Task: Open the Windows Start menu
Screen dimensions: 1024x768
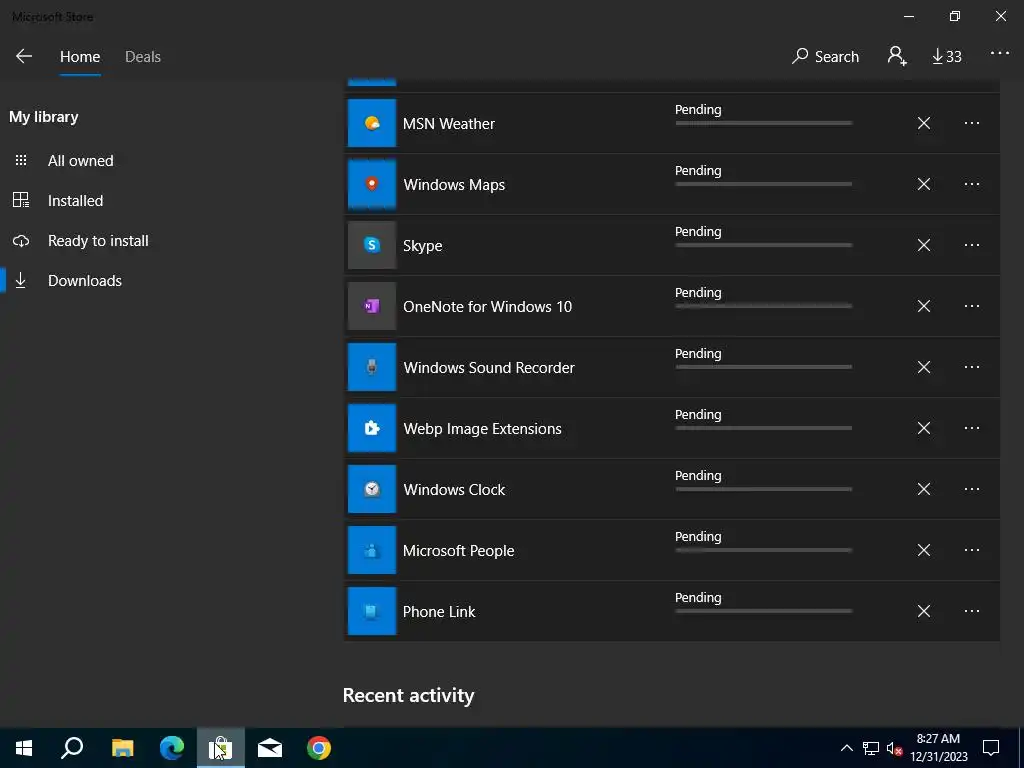Action: tap(24, 748)
